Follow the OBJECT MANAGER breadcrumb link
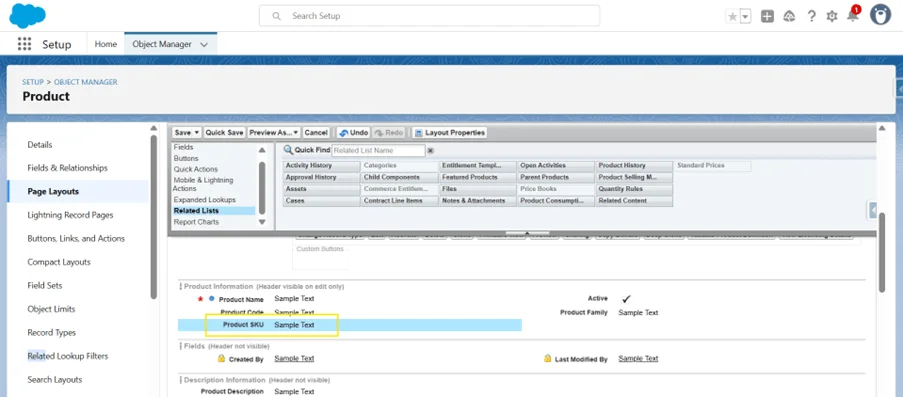Image resolution: width=903 pixels, height=397 pixels. click(x=86, y=82)
